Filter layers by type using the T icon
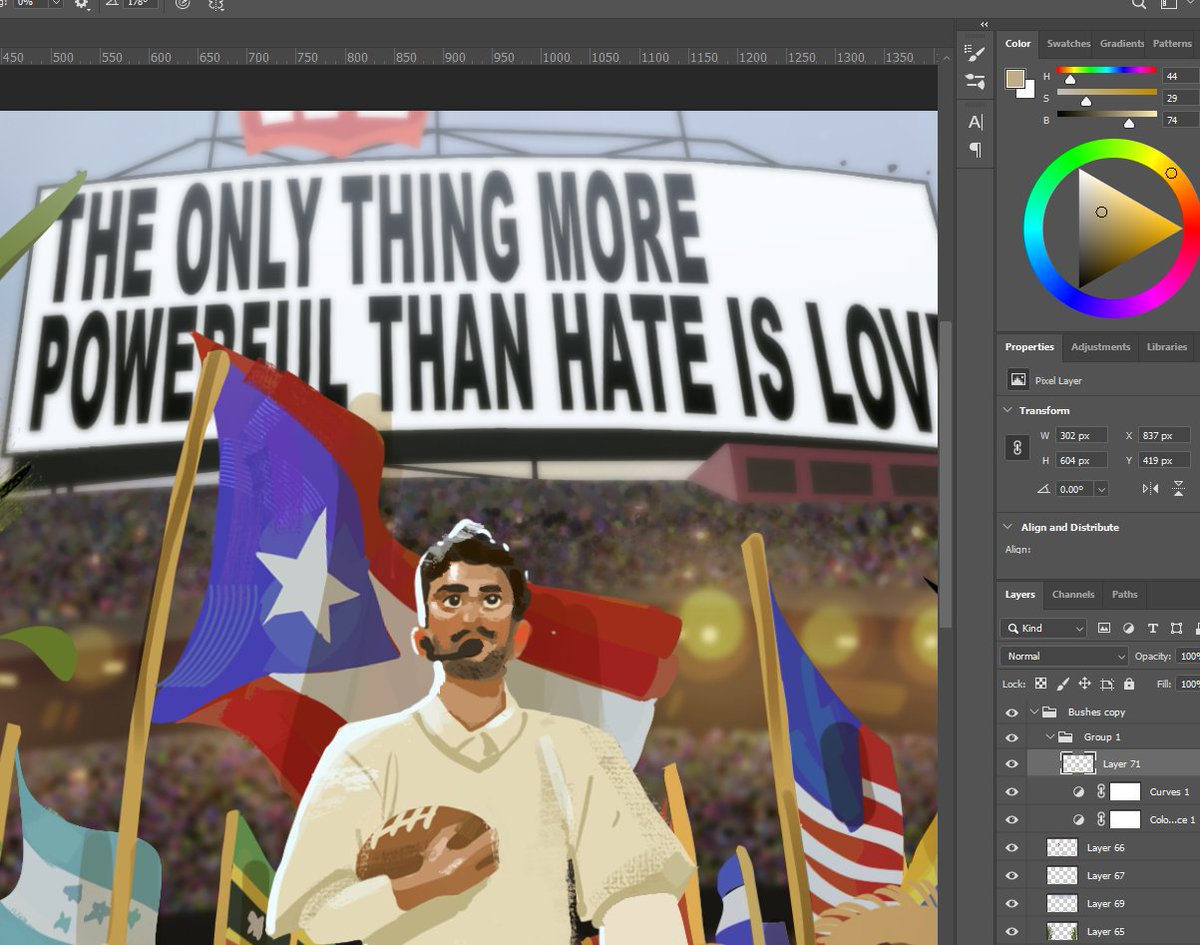 point(1153,628)
